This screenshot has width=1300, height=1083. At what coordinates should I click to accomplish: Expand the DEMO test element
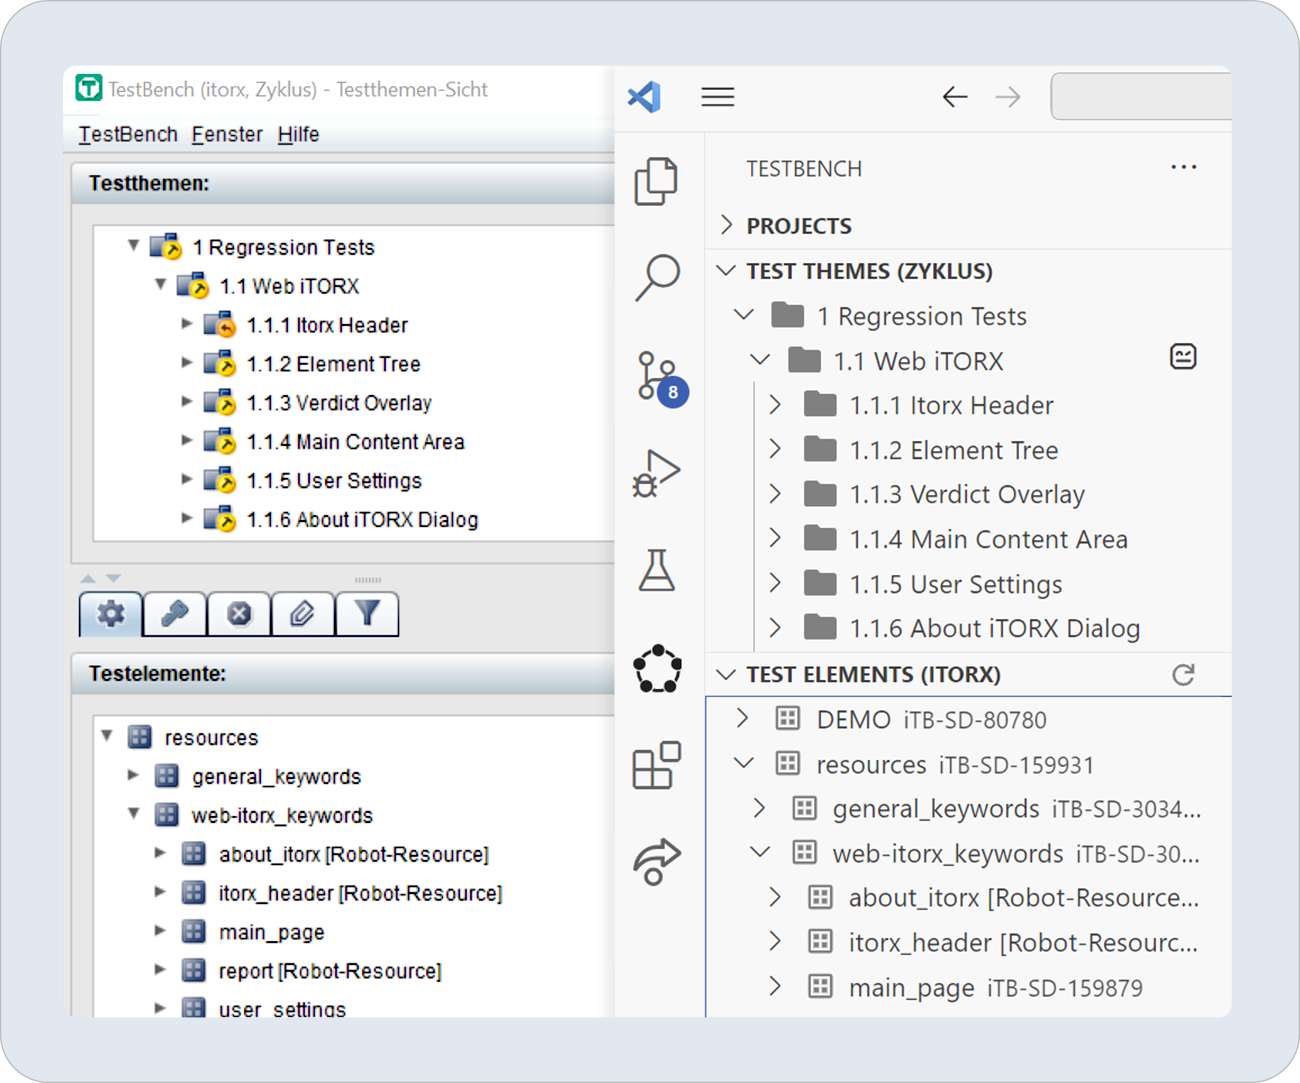tap(743, 719)
